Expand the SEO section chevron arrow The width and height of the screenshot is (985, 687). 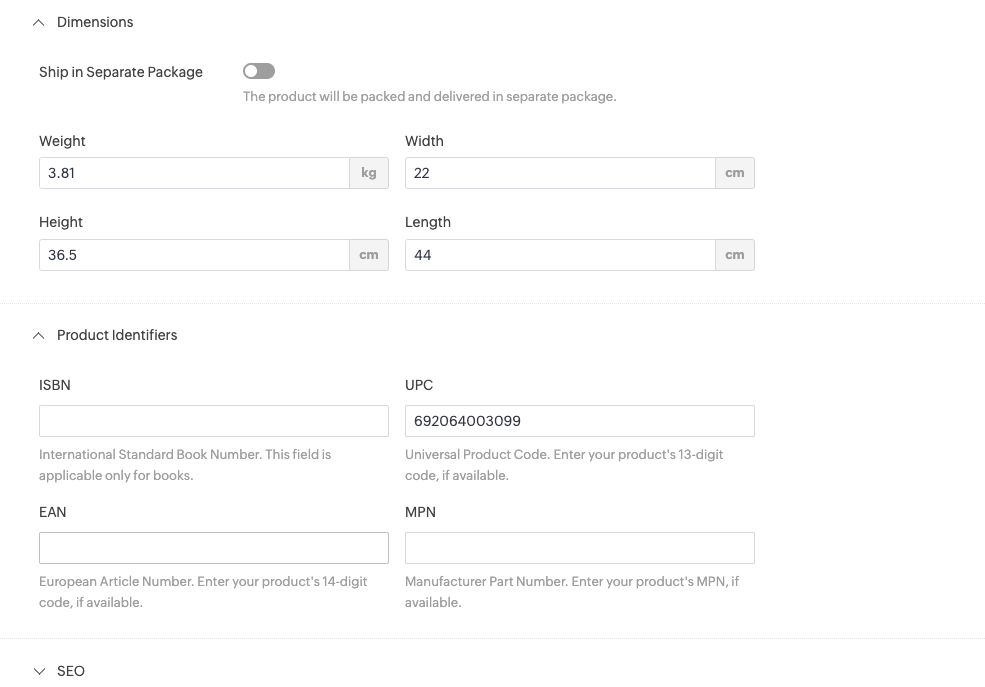coord(39,671)
